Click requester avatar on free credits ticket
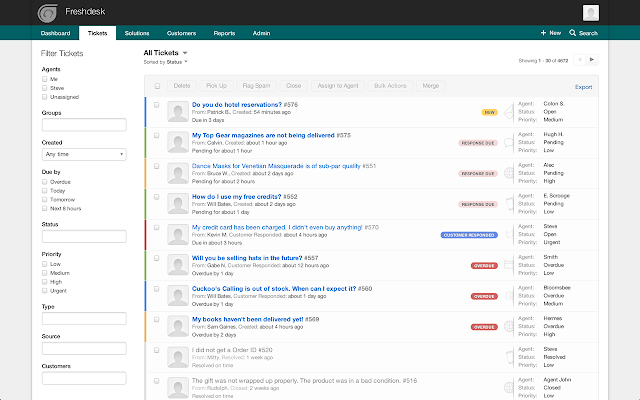The image size is (640, 400). click(x=178, y=204)
